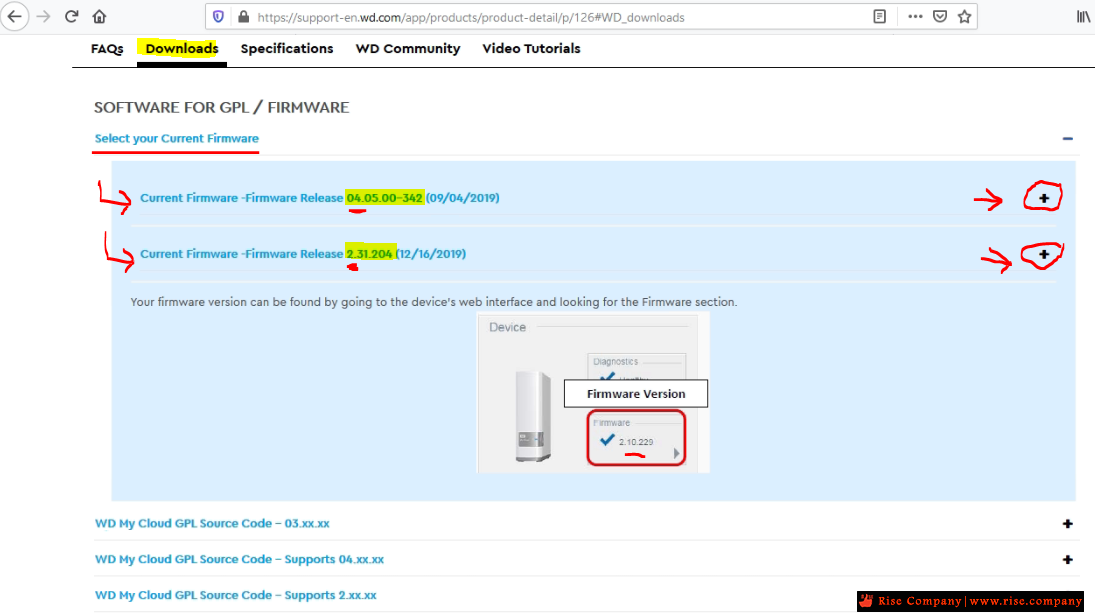This screenshot has height=615, width=1095.
Task: Click Select your Current Firmware heading
Action: pos(177,138)
